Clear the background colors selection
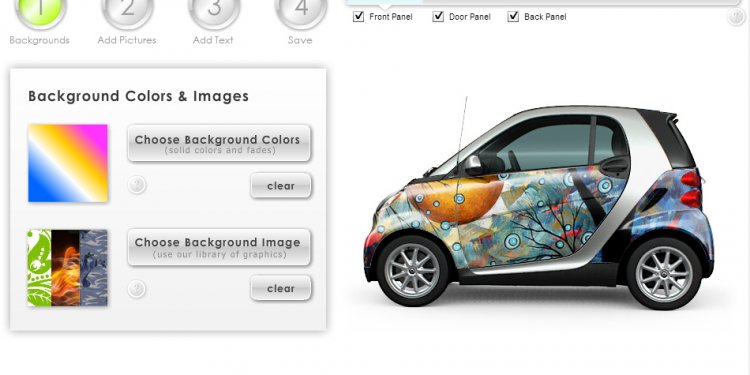Viewport: 750px width, 375px height. pyautogui.click(x=281, y=186)
